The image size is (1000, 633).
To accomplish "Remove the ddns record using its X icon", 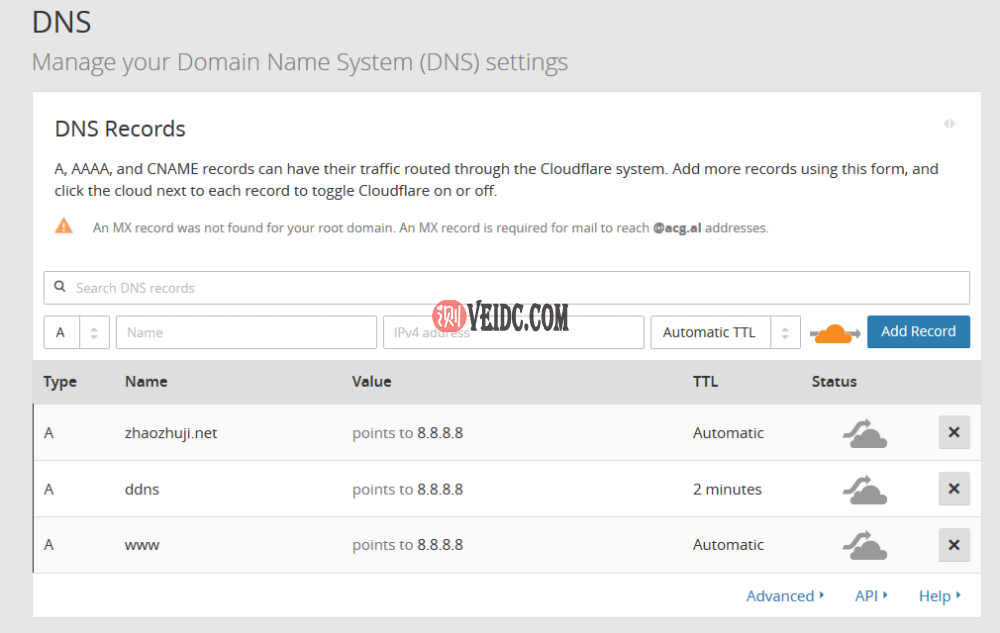I will (954, 489).
